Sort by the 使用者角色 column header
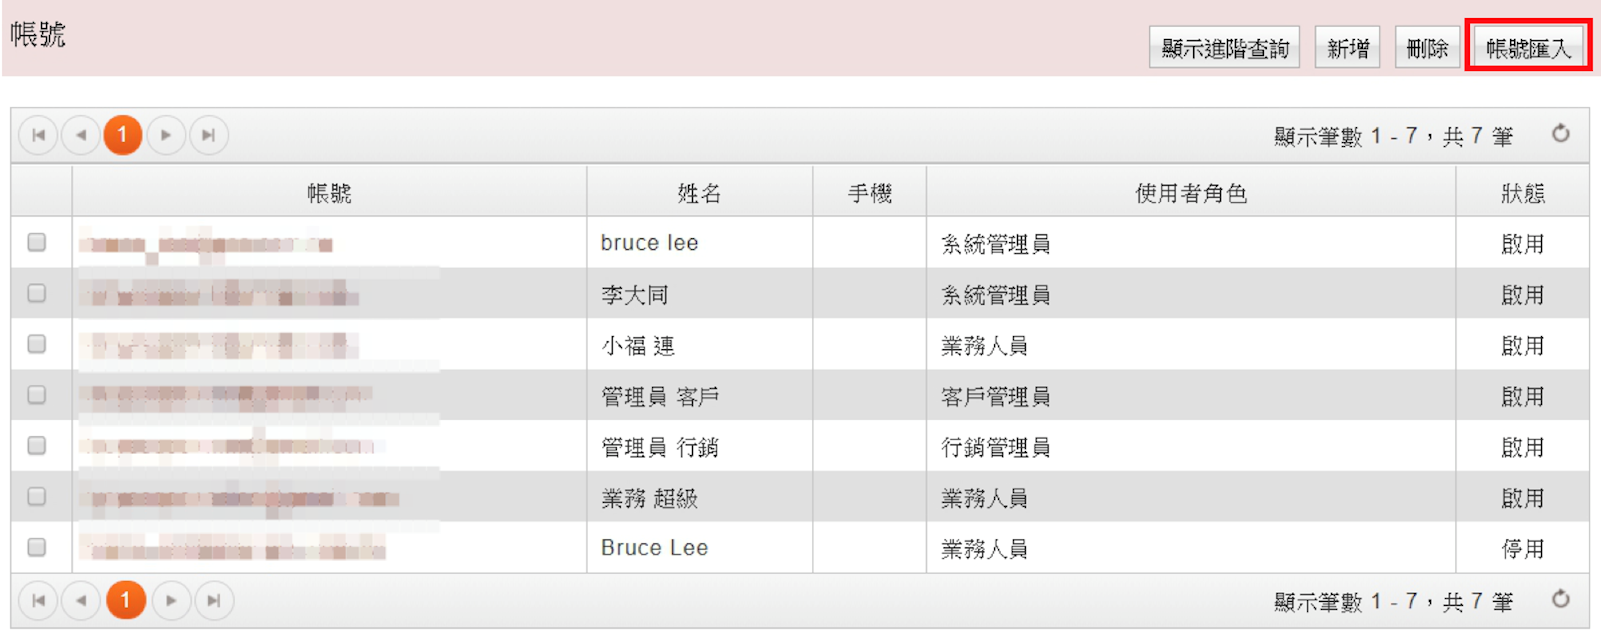Viewport: 1601px width, 642px height. [x=1191, y=193]
